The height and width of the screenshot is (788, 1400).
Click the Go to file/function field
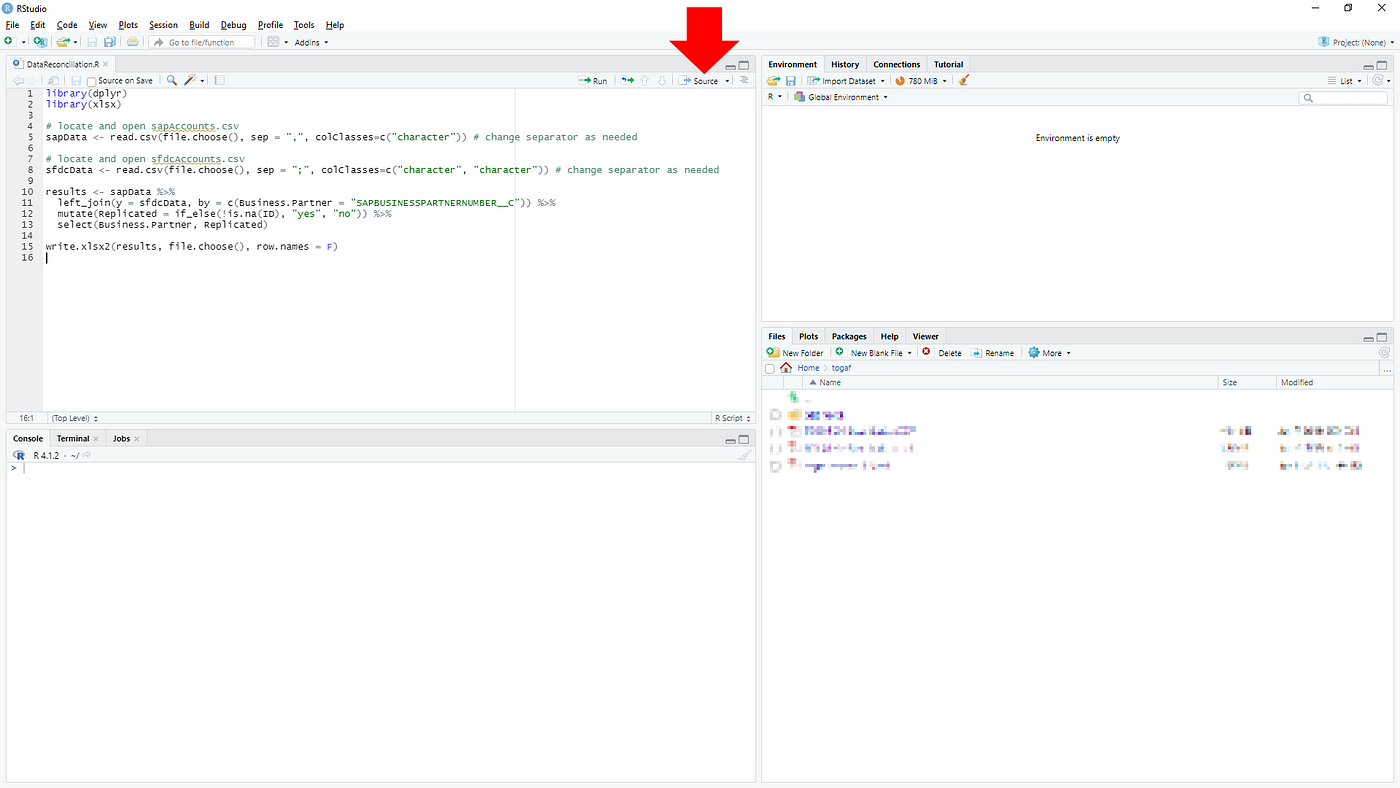(x=202, y=42)
